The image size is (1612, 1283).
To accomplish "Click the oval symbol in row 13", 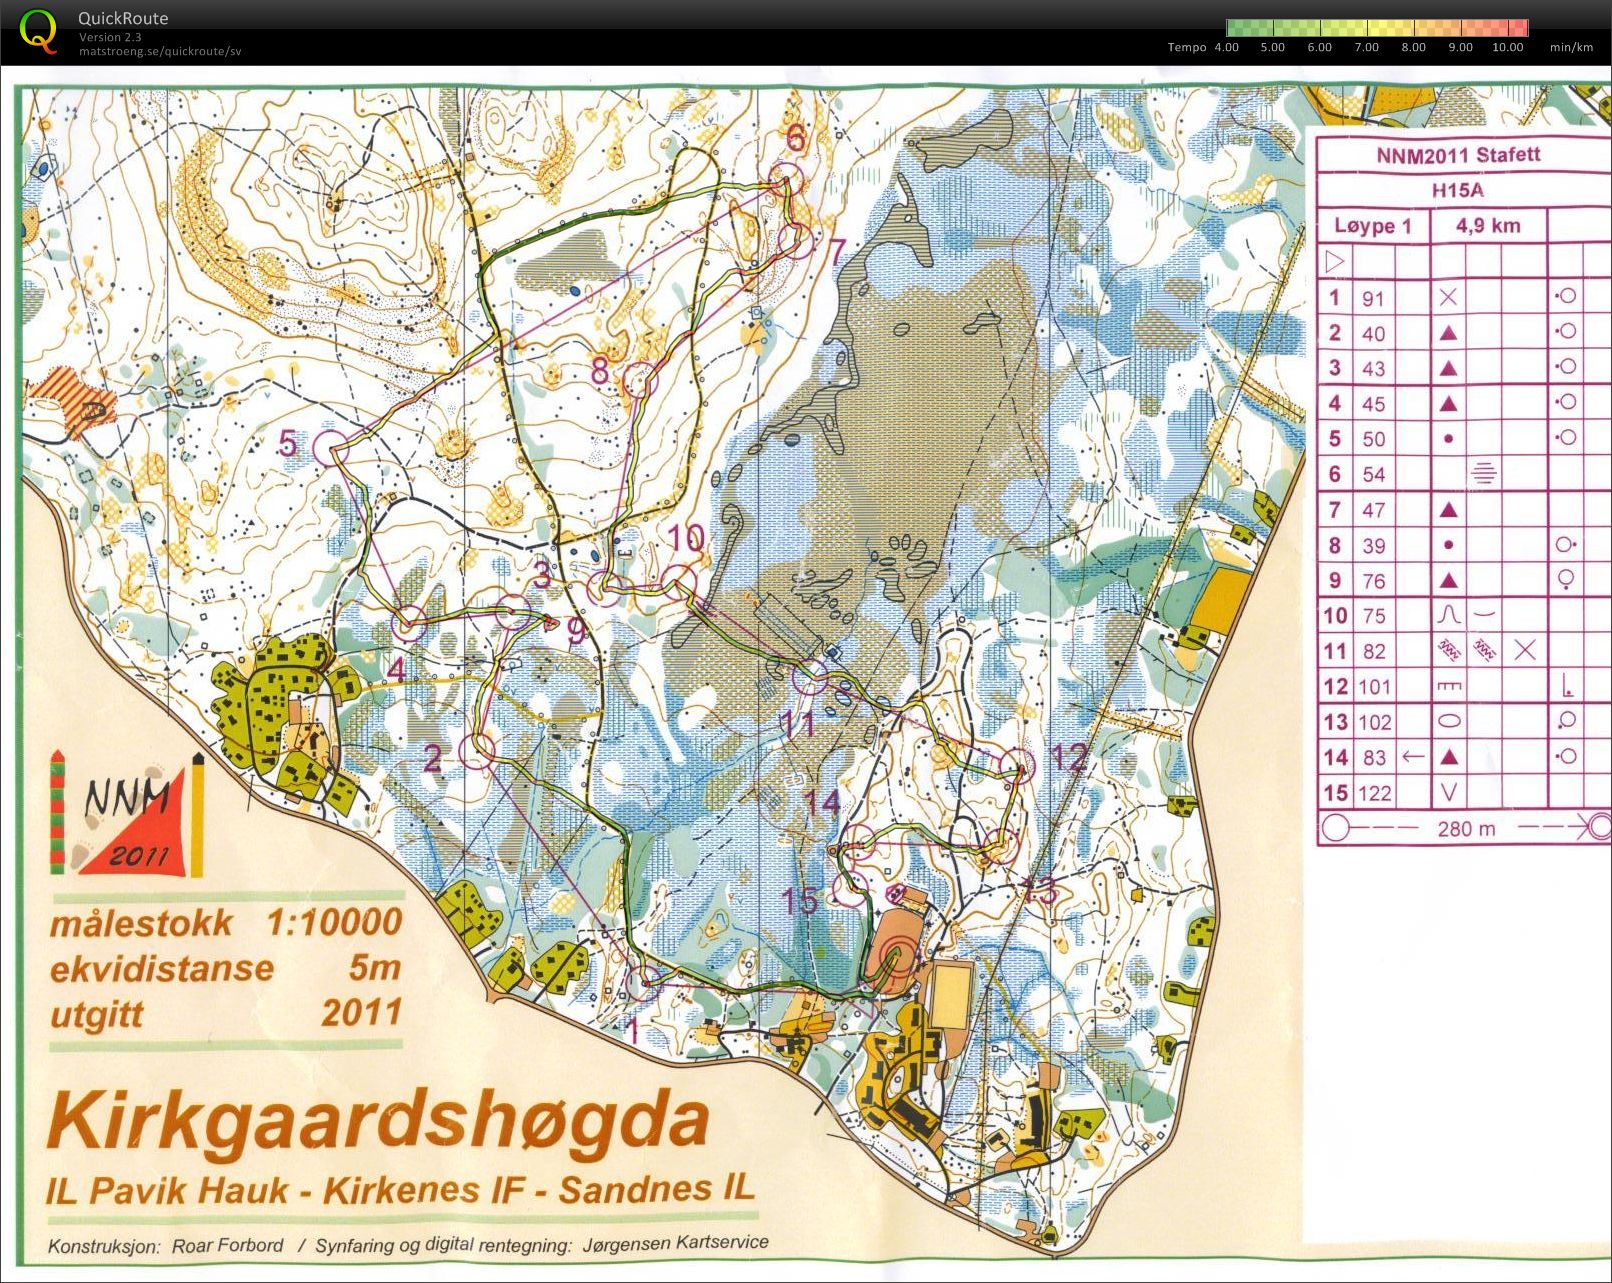I will click(x=1448, y=721).
